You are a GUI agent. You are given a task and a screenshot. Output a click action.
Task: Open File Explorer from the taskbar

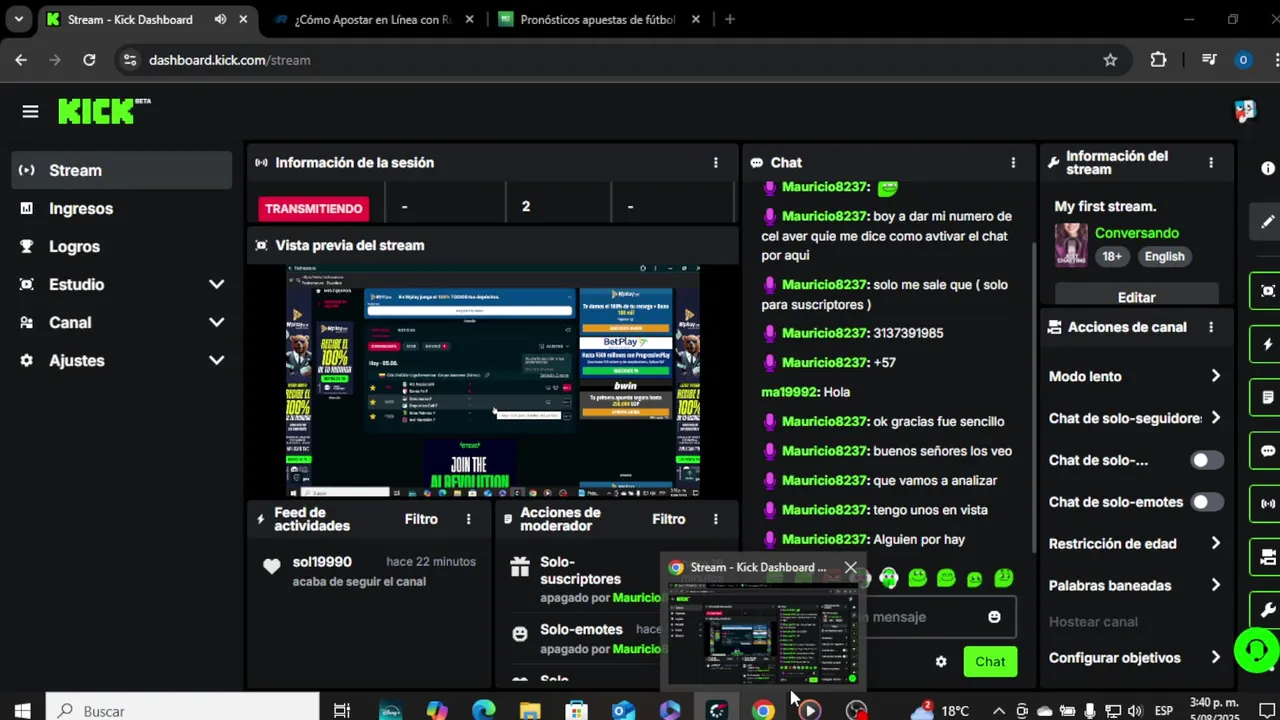click(x=530, y=711)
